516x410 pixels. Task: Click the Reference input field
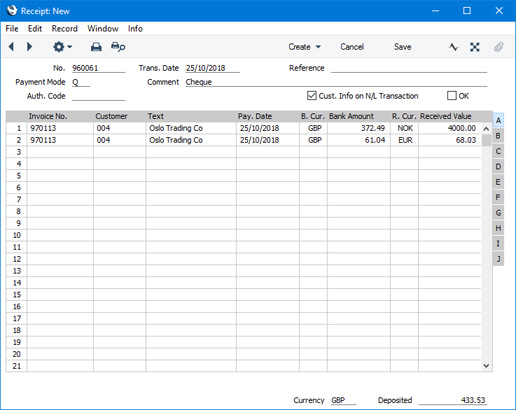pos(409,68)
